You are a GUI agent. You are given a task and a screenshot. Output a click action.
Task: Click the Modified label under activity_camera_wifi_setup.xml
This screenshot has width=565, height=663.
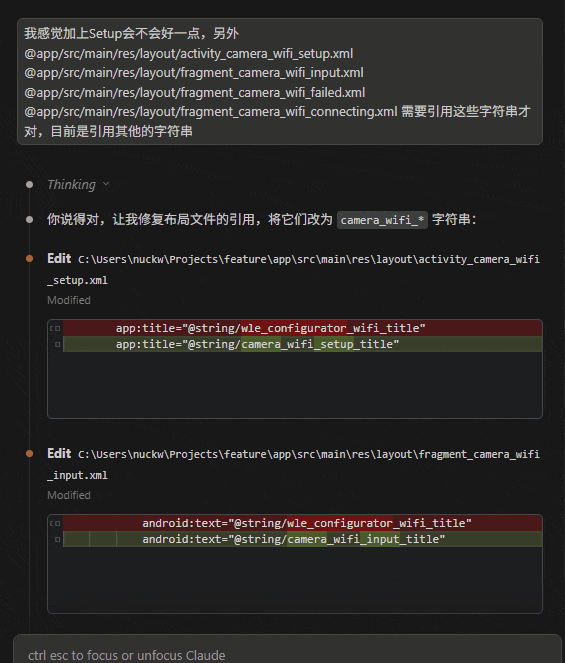click(69, 300)
